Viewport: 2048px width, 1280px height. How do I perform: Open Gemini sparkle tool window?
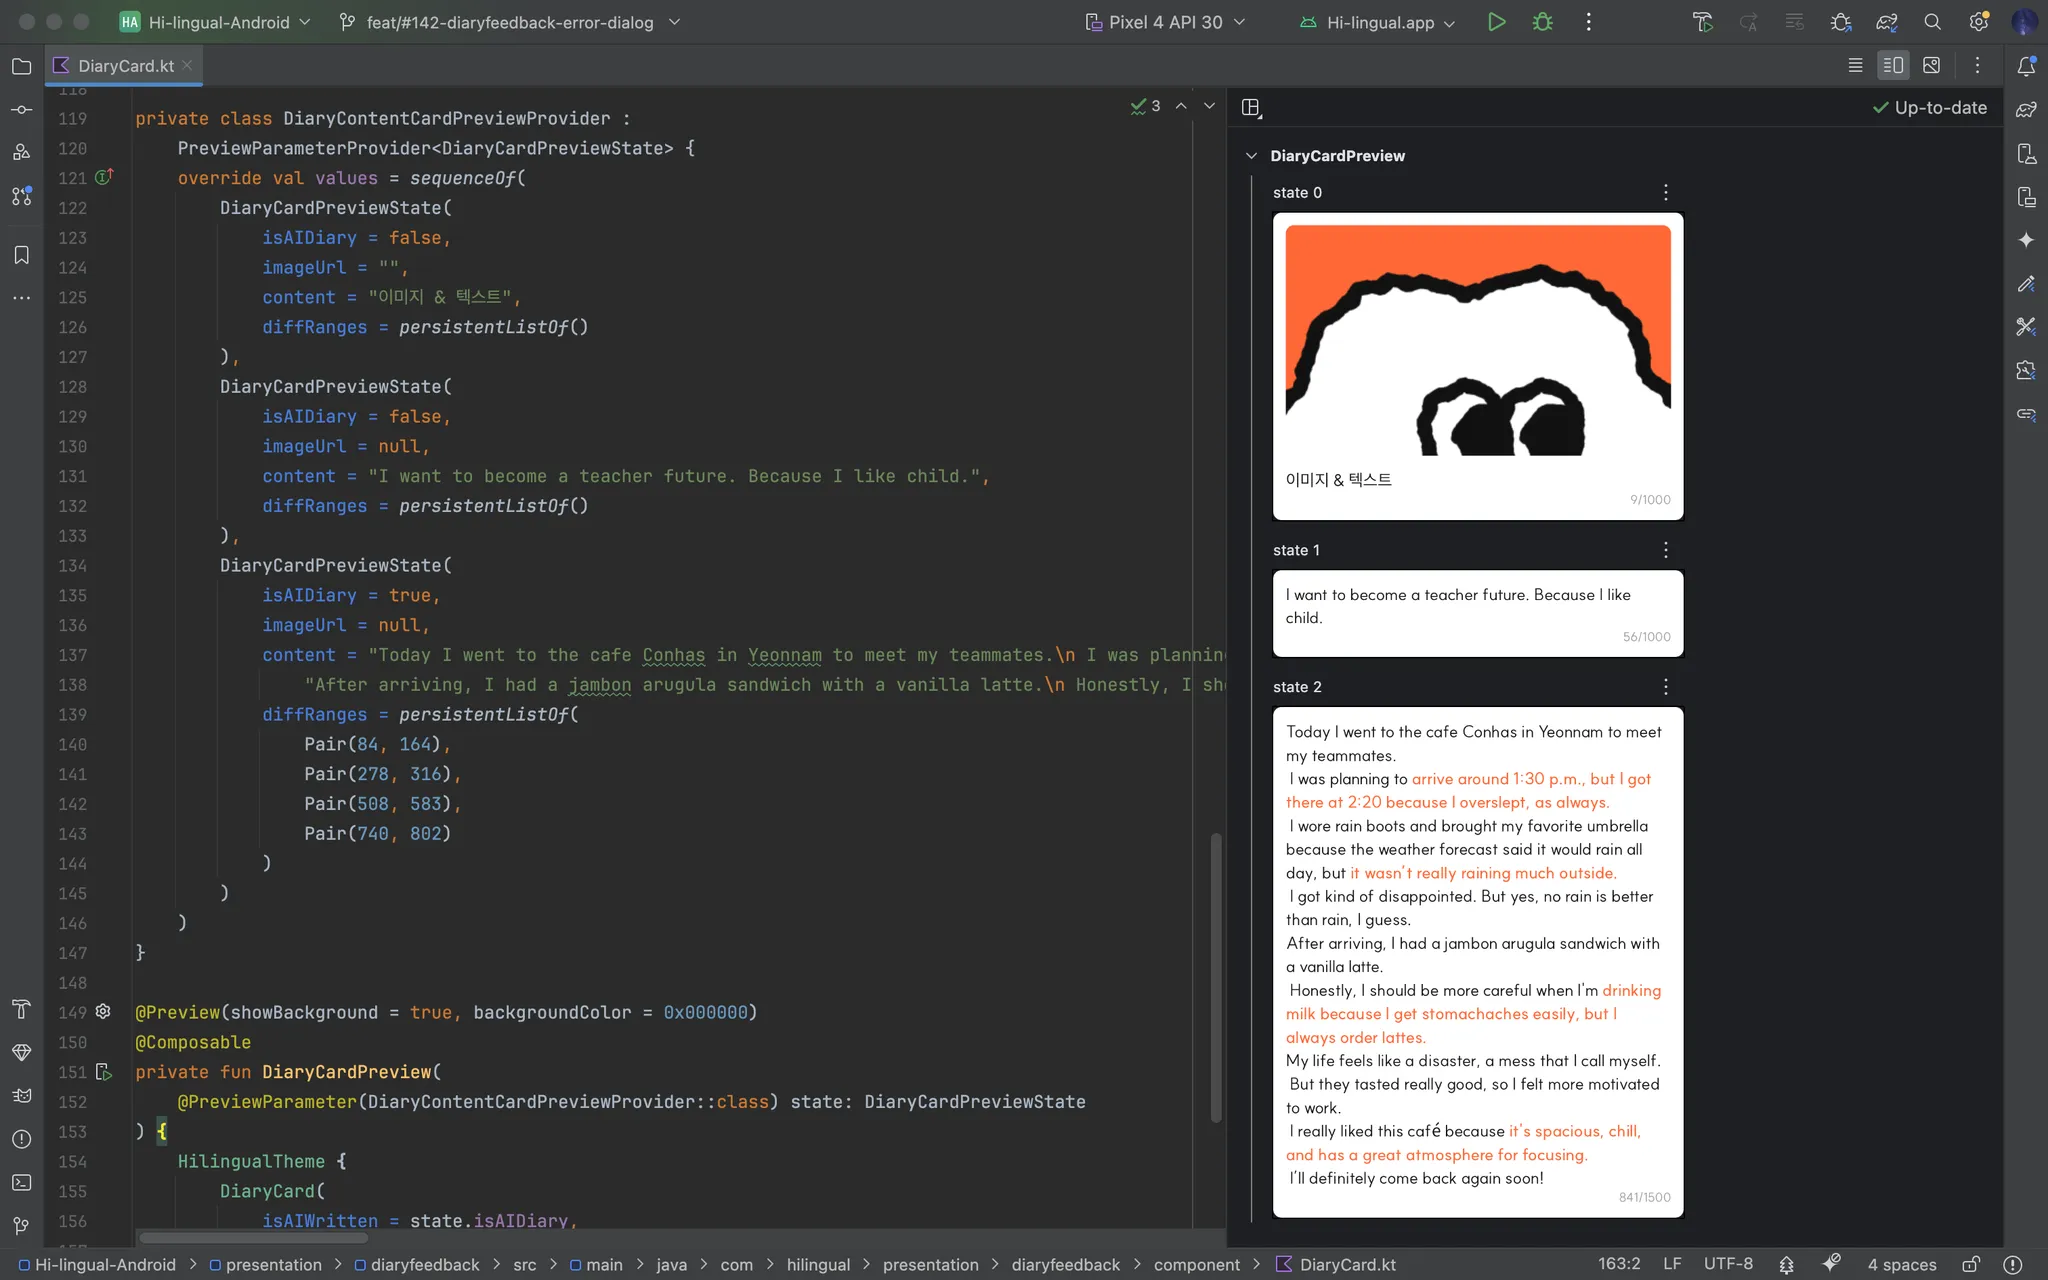[x=2026, y=240]
